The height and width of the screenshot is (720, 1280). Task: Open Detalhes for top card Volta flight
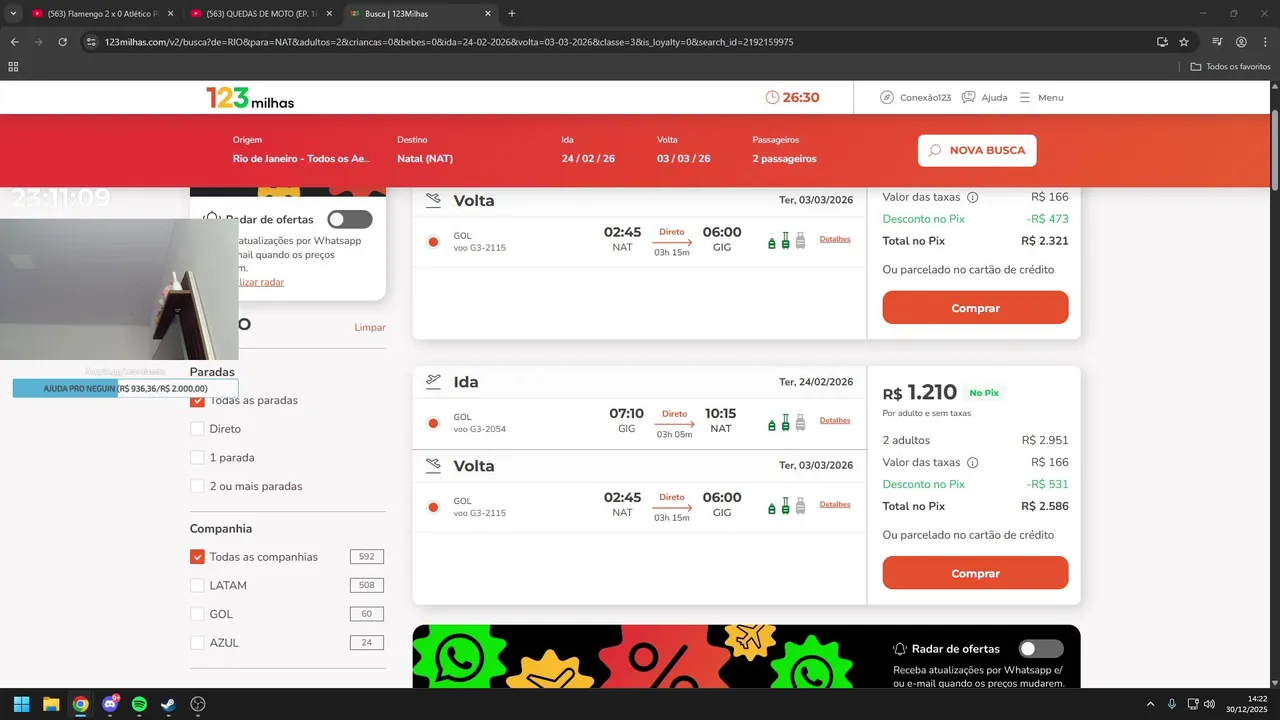coord(835,239)
